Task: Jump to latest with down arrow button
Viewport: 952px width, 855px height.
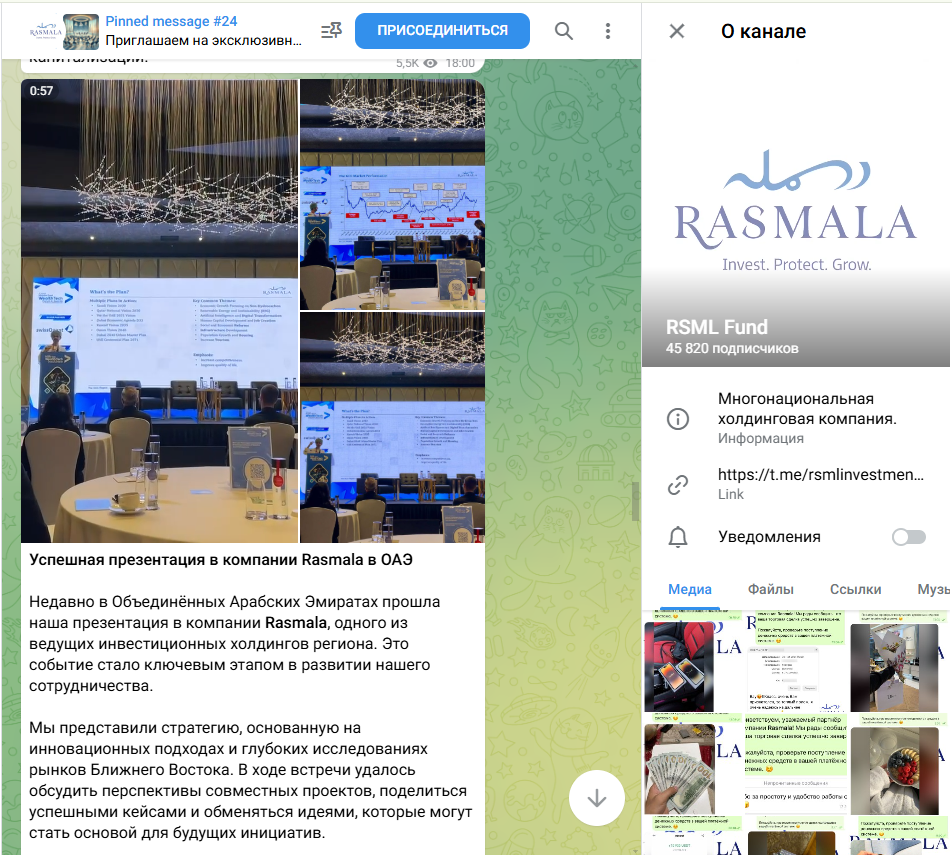Action: click(596, 798)
